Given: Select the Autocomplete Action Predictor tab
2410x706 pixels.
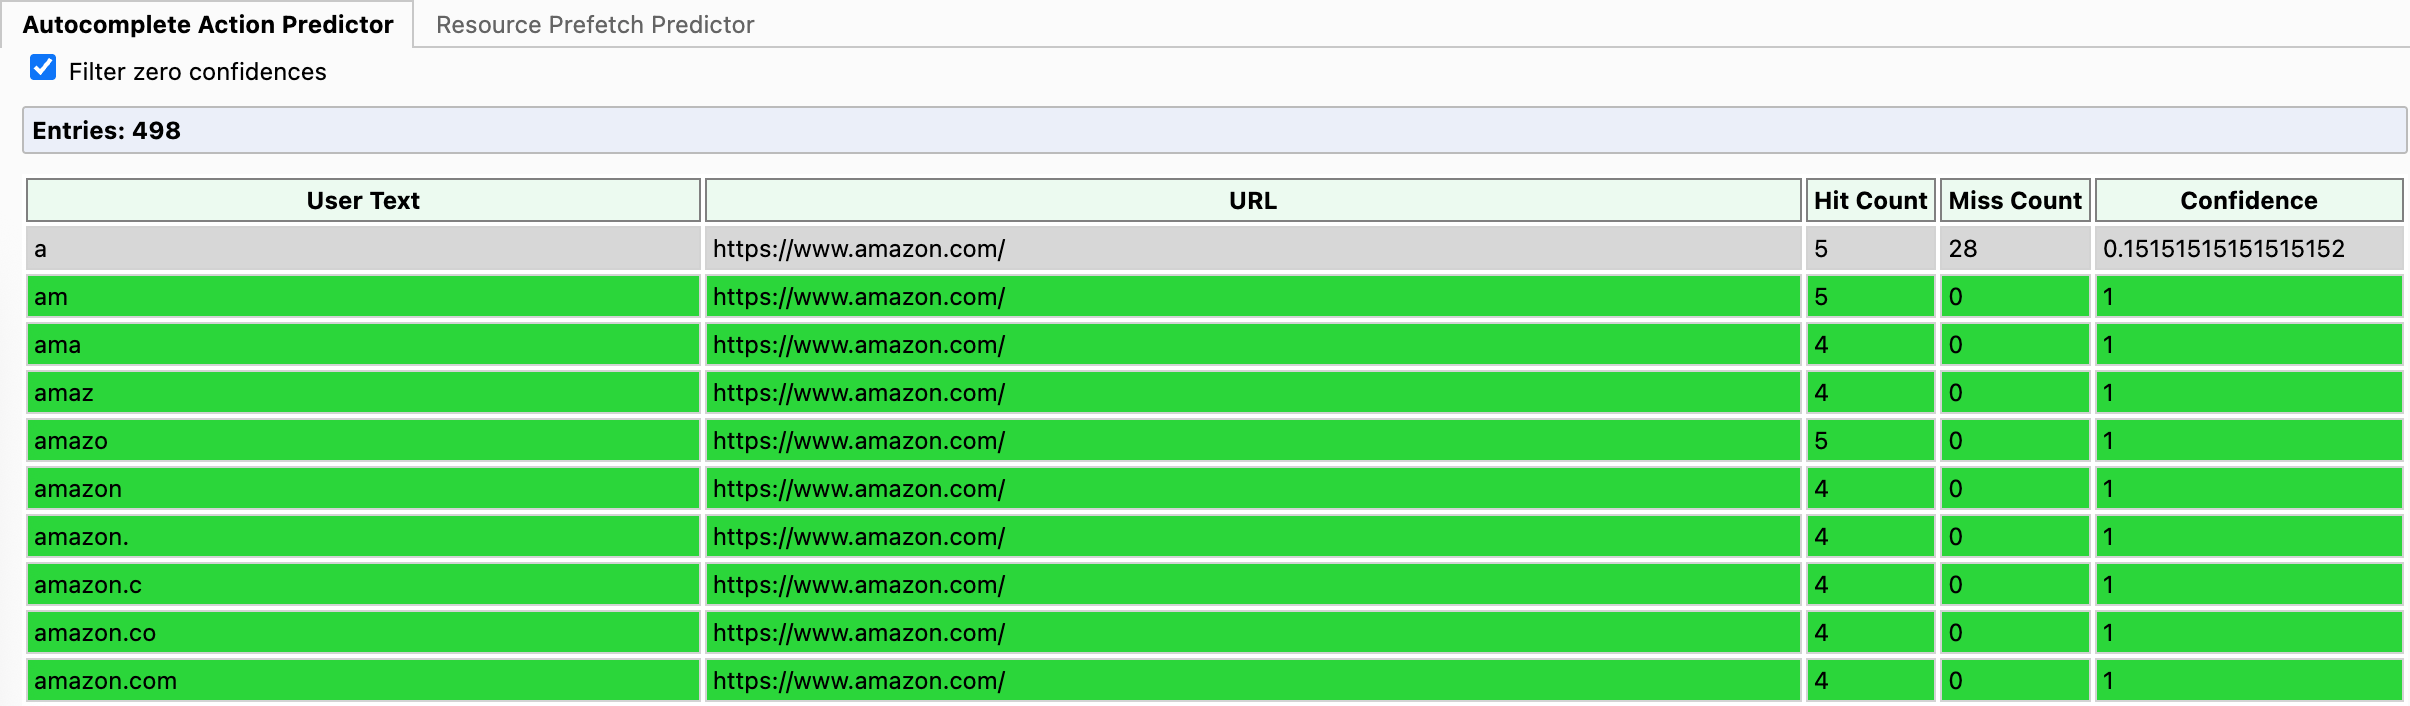Looking at the screenshot, I should pos(208,25).
